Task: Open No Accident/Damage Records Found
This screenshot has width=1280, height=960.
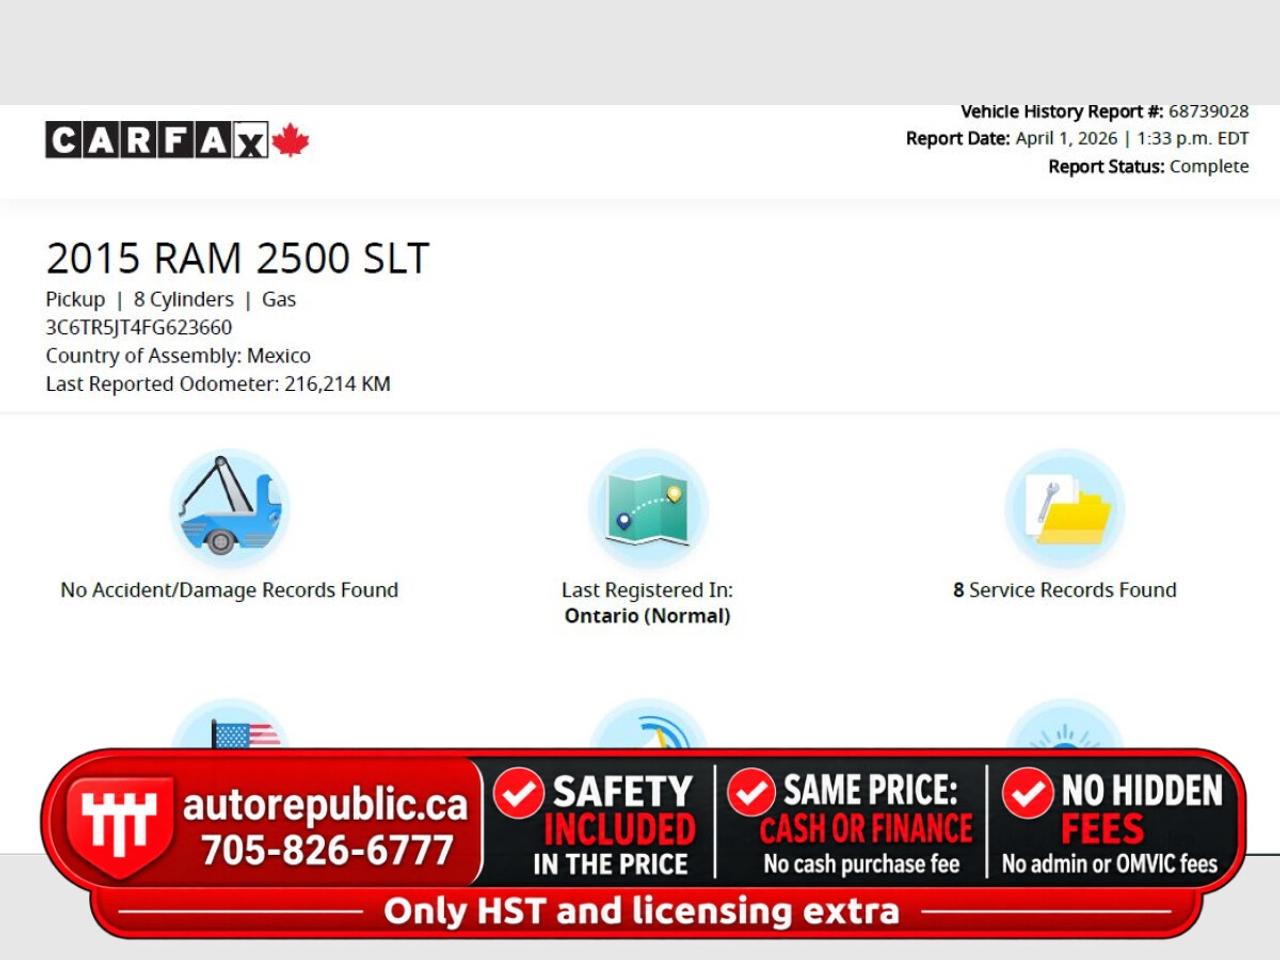Action: pyautogui.click(x=229, y=590)
